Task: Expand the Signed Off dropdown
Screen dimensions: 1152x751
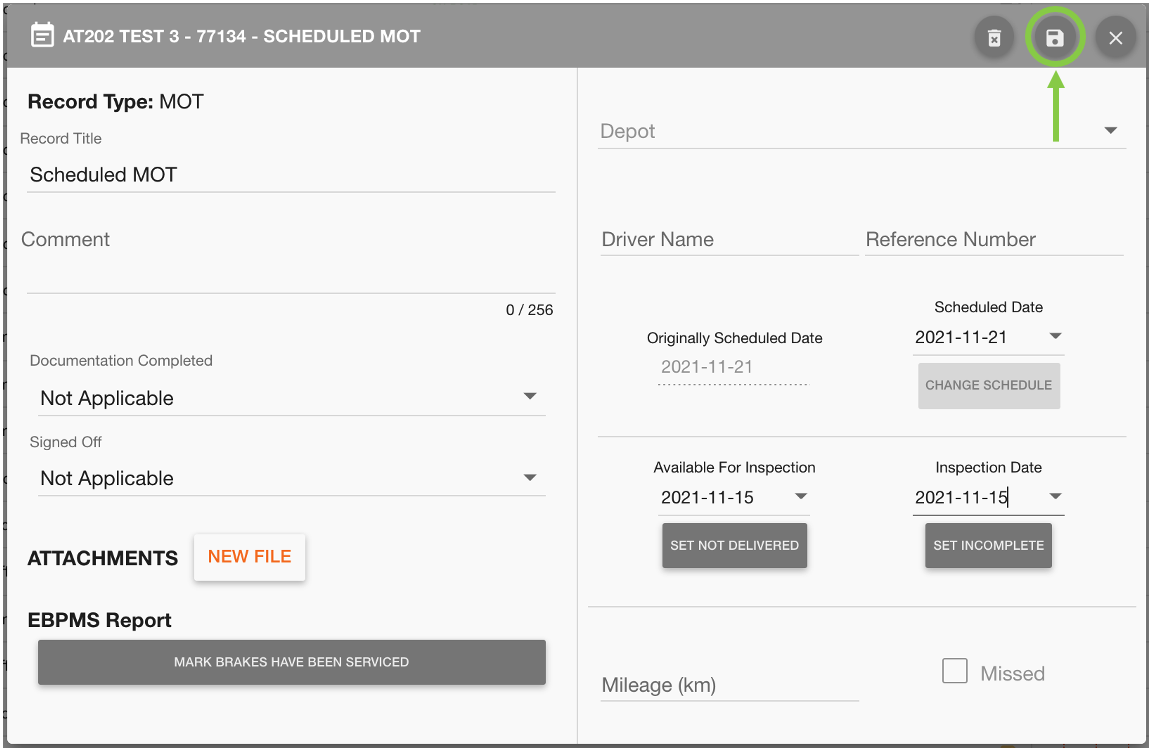Action: (530, 478)
